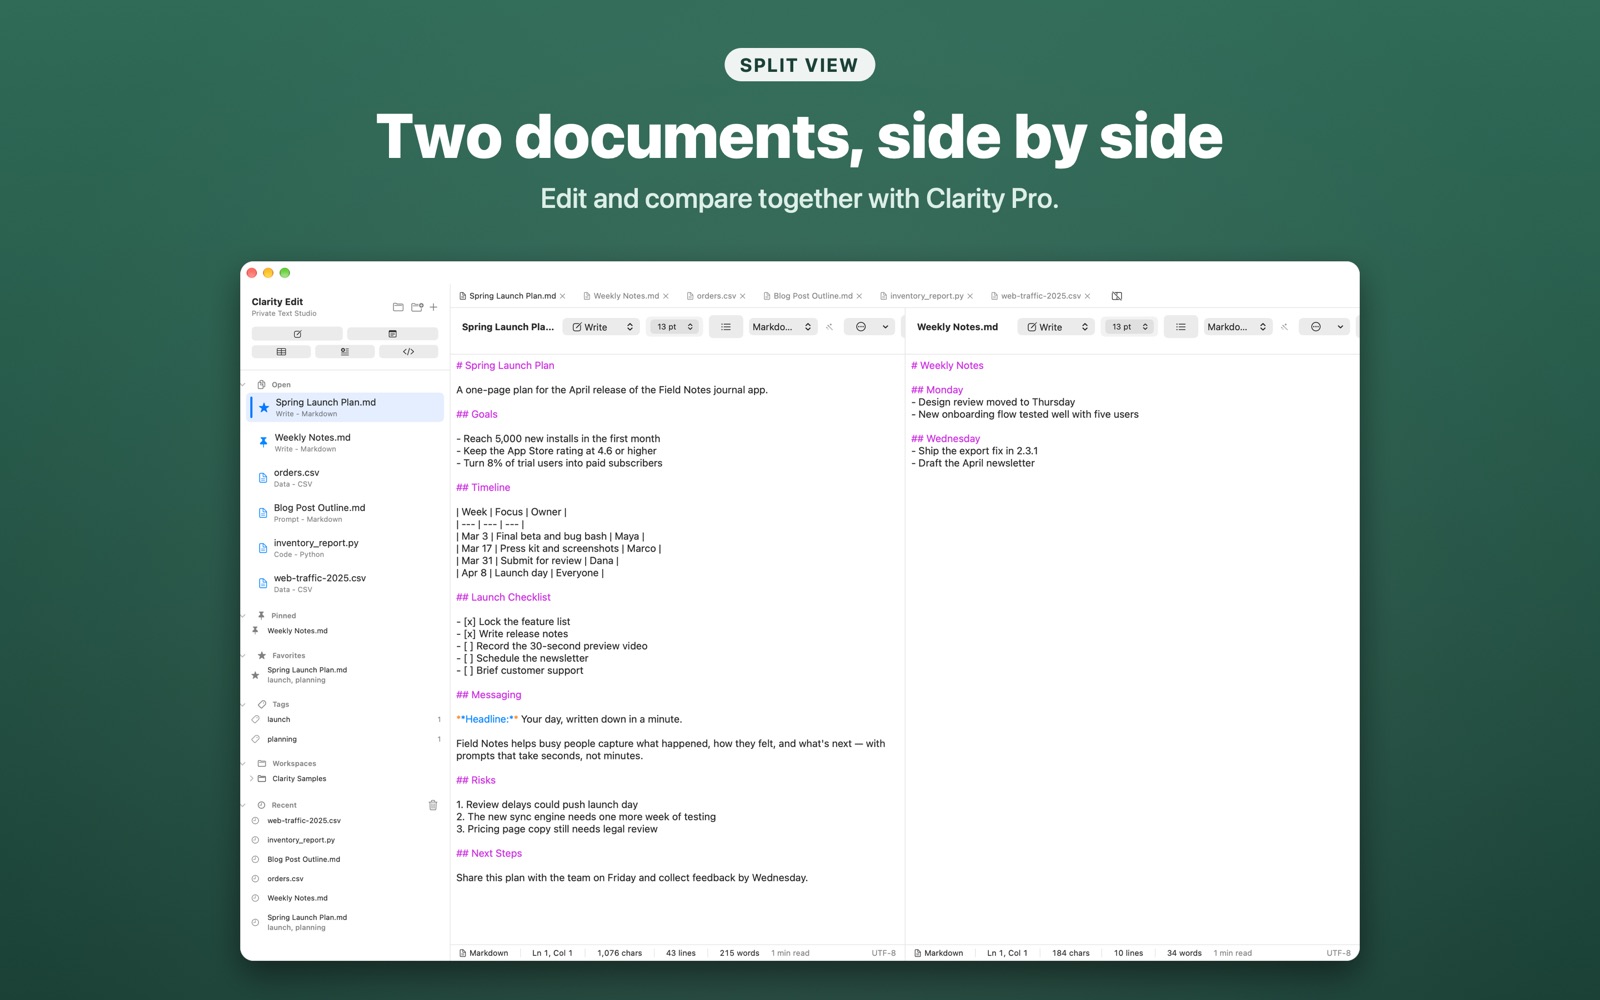Click the plus icon to create new document
Viewport: 1600px width, 1000px height.
(433, 307)
